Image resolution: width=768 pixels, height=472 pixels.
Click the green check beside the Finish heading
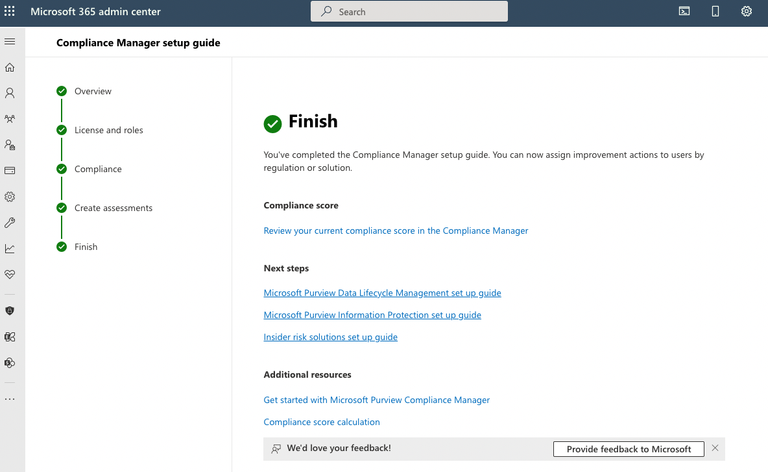pos(272,124)
